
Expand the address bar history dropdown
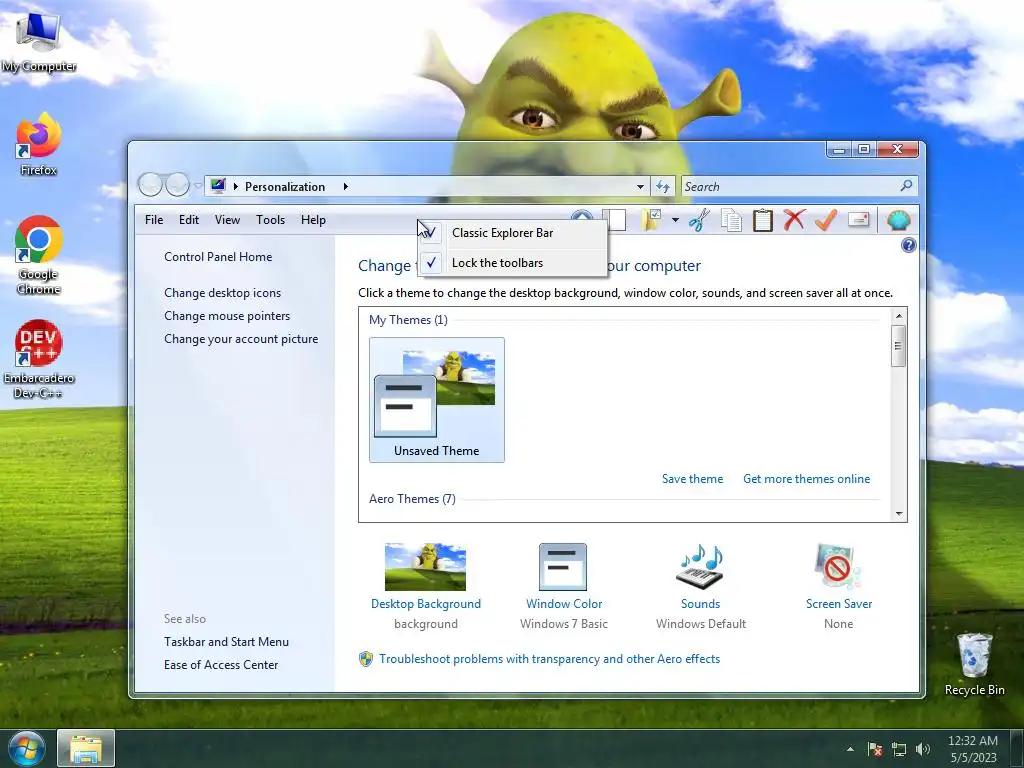click(641, 187)
